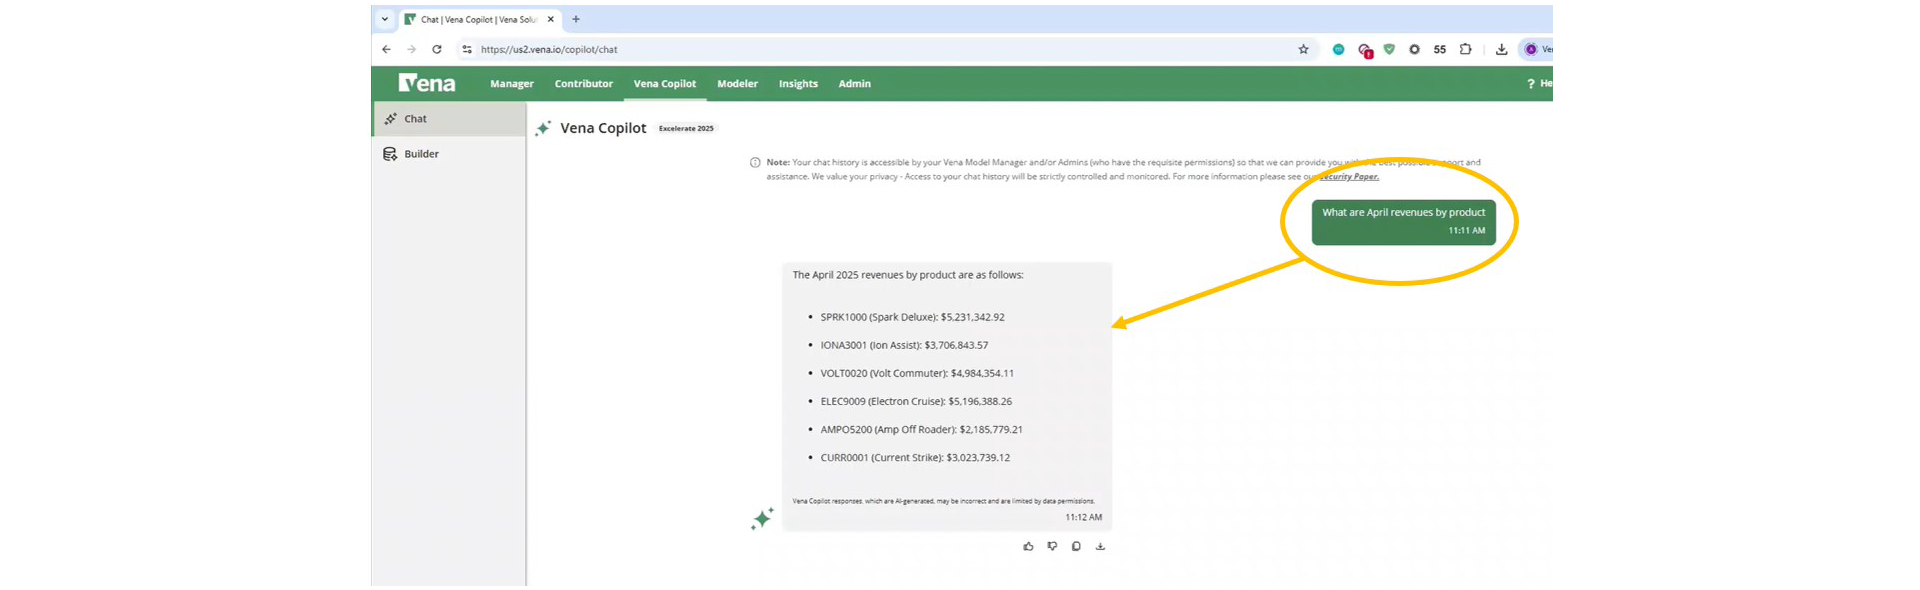Click the ELEC9009 (Electron Cruise) revenue line

click(916, 401)
